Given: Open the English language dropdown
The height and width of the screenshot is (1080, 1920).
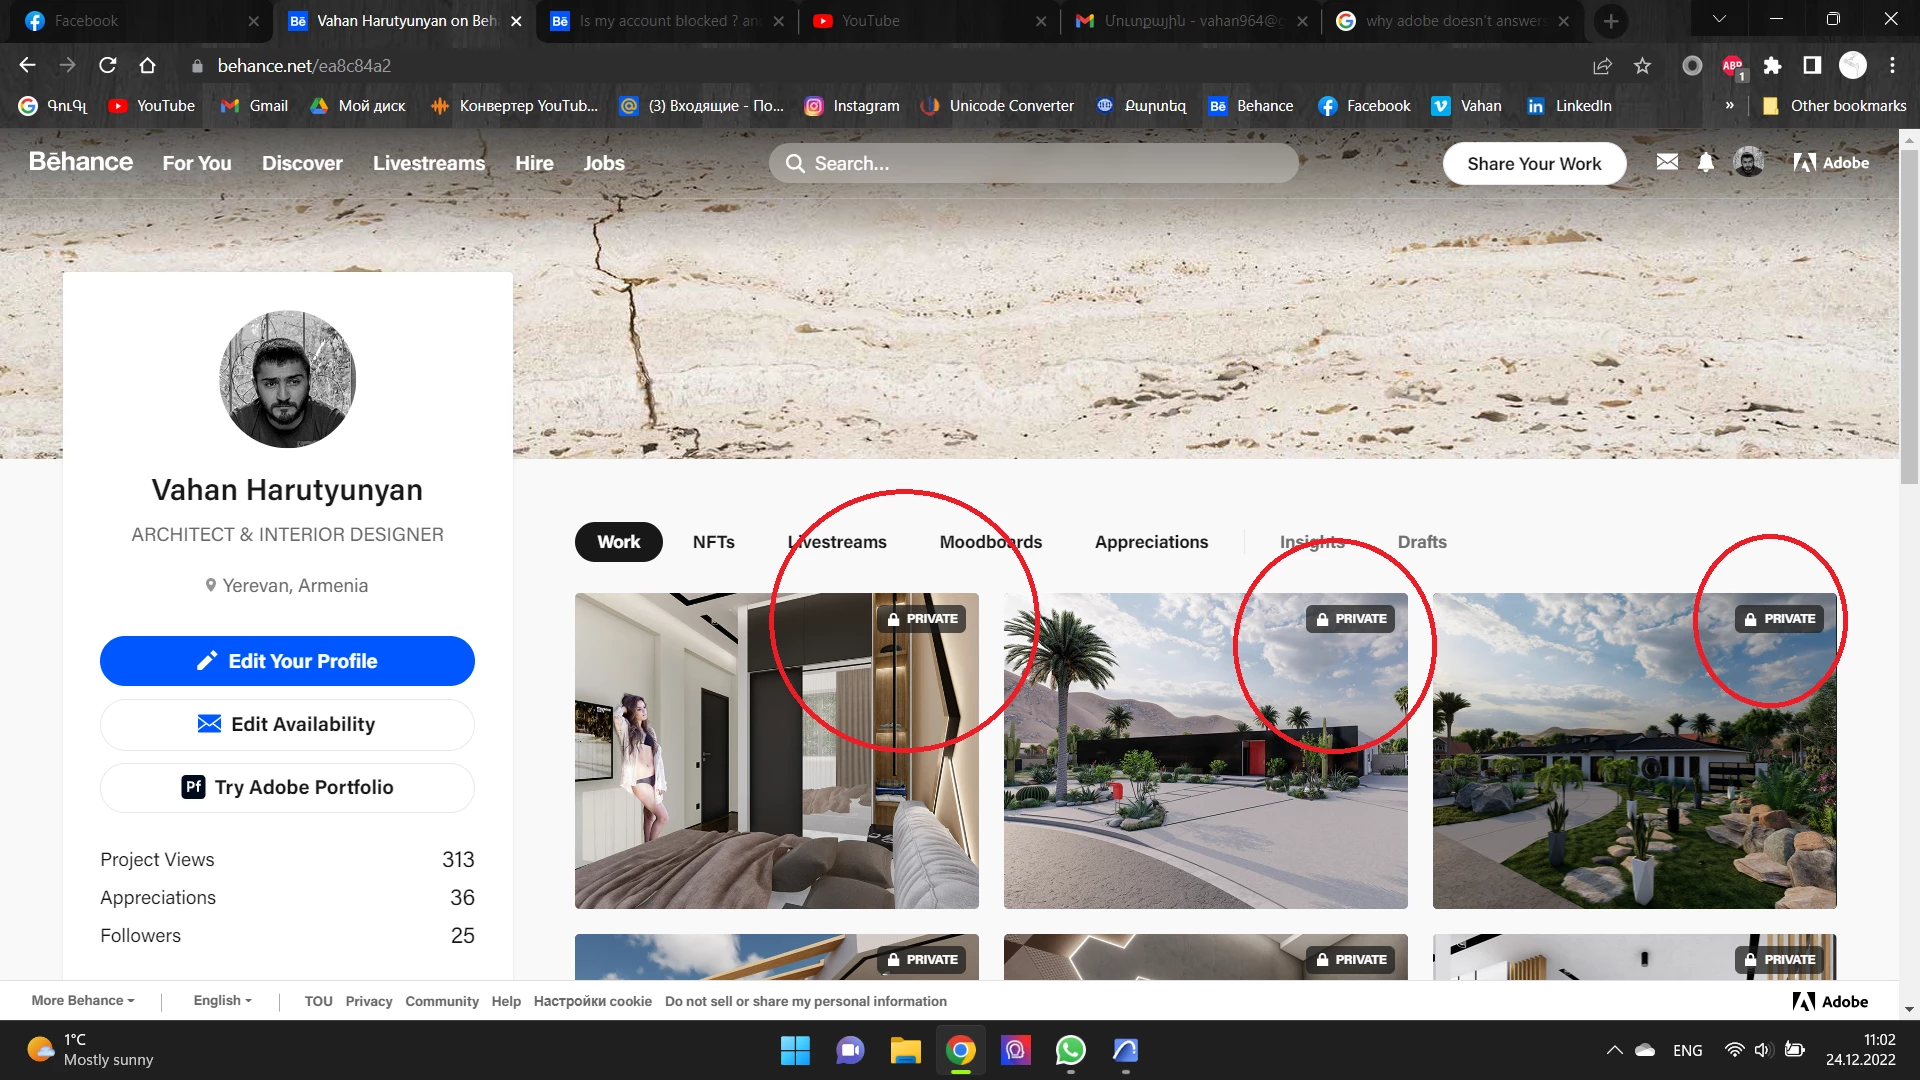Looking at the screenshot, I should click(x=222, y=1001).
